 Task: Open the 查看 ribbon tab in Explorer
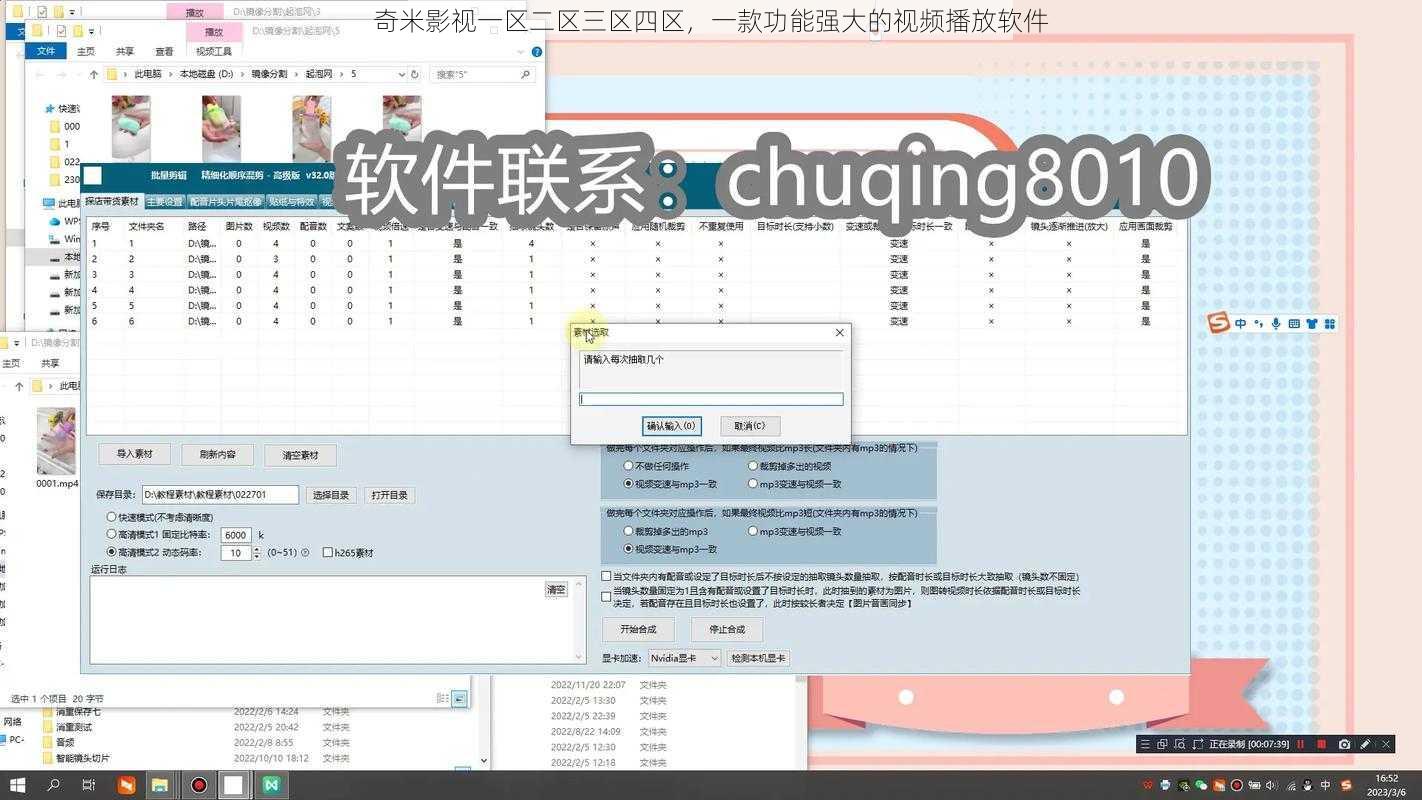tap(164, 51)
